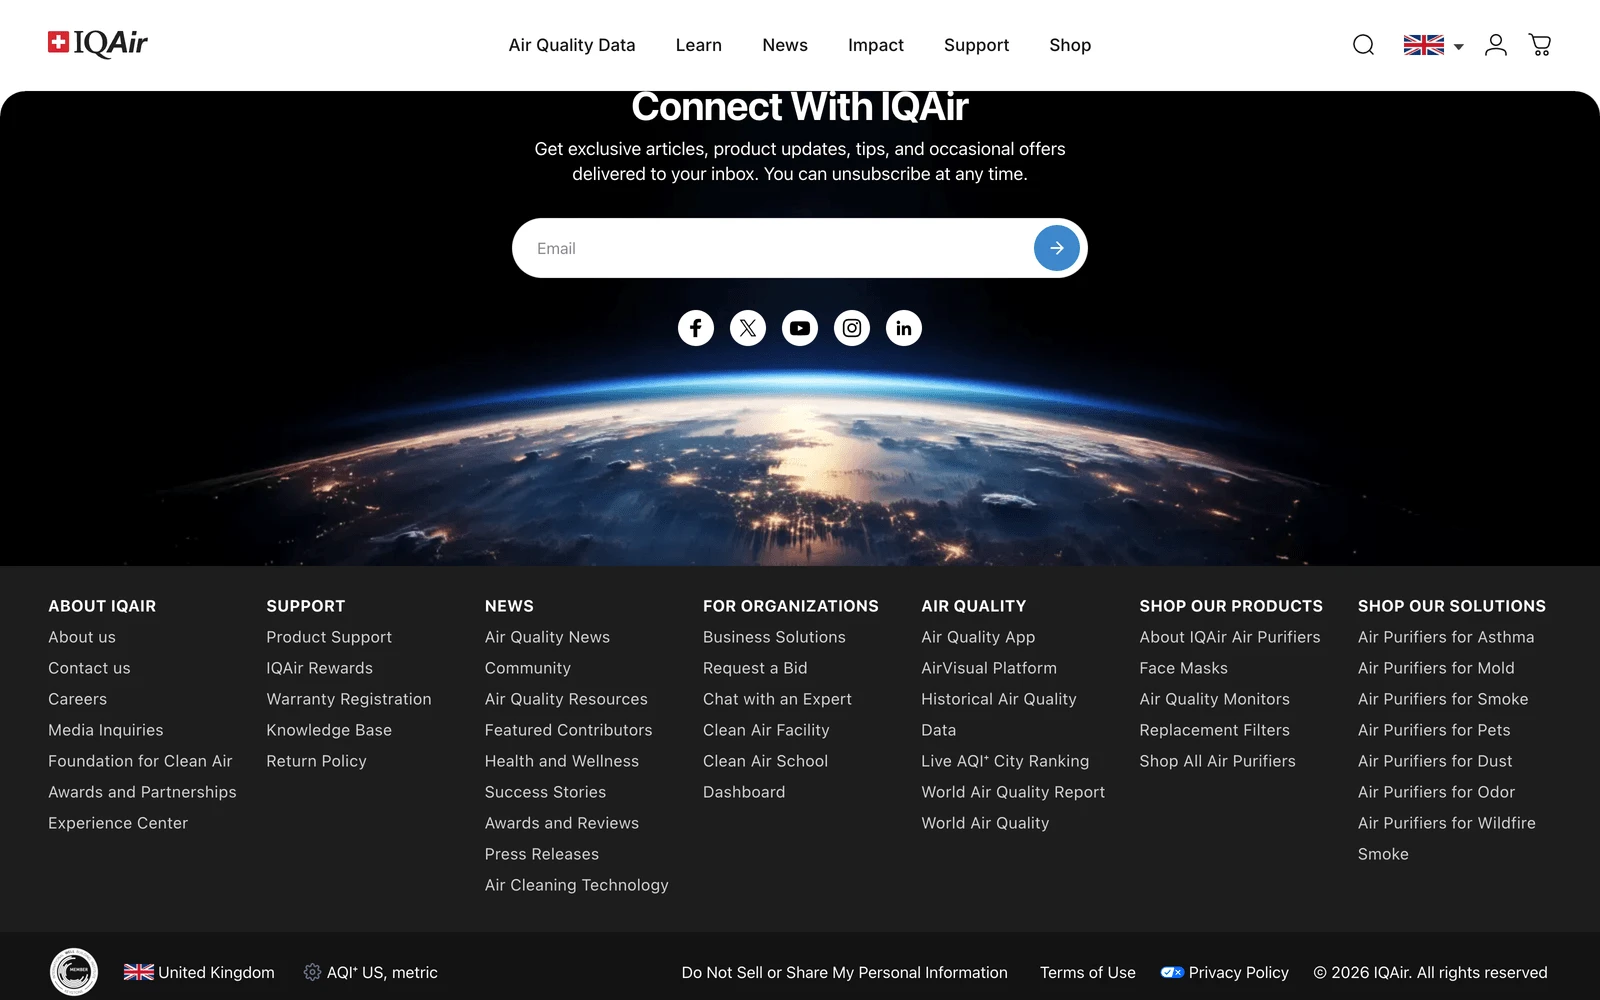Open Air Purifiers for Asthma
1600x1000 pixels.
coord(1446,637)
